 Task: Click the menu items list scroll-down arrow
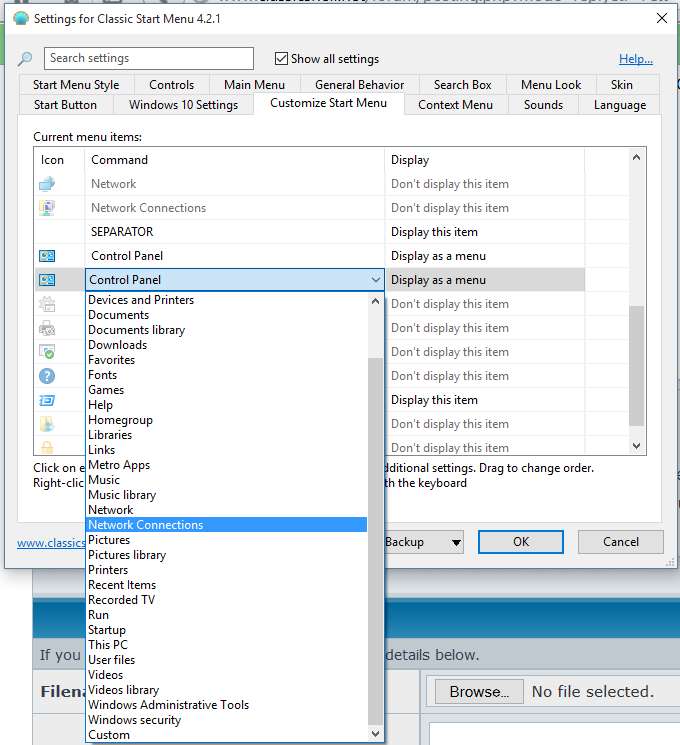[636, 446]
